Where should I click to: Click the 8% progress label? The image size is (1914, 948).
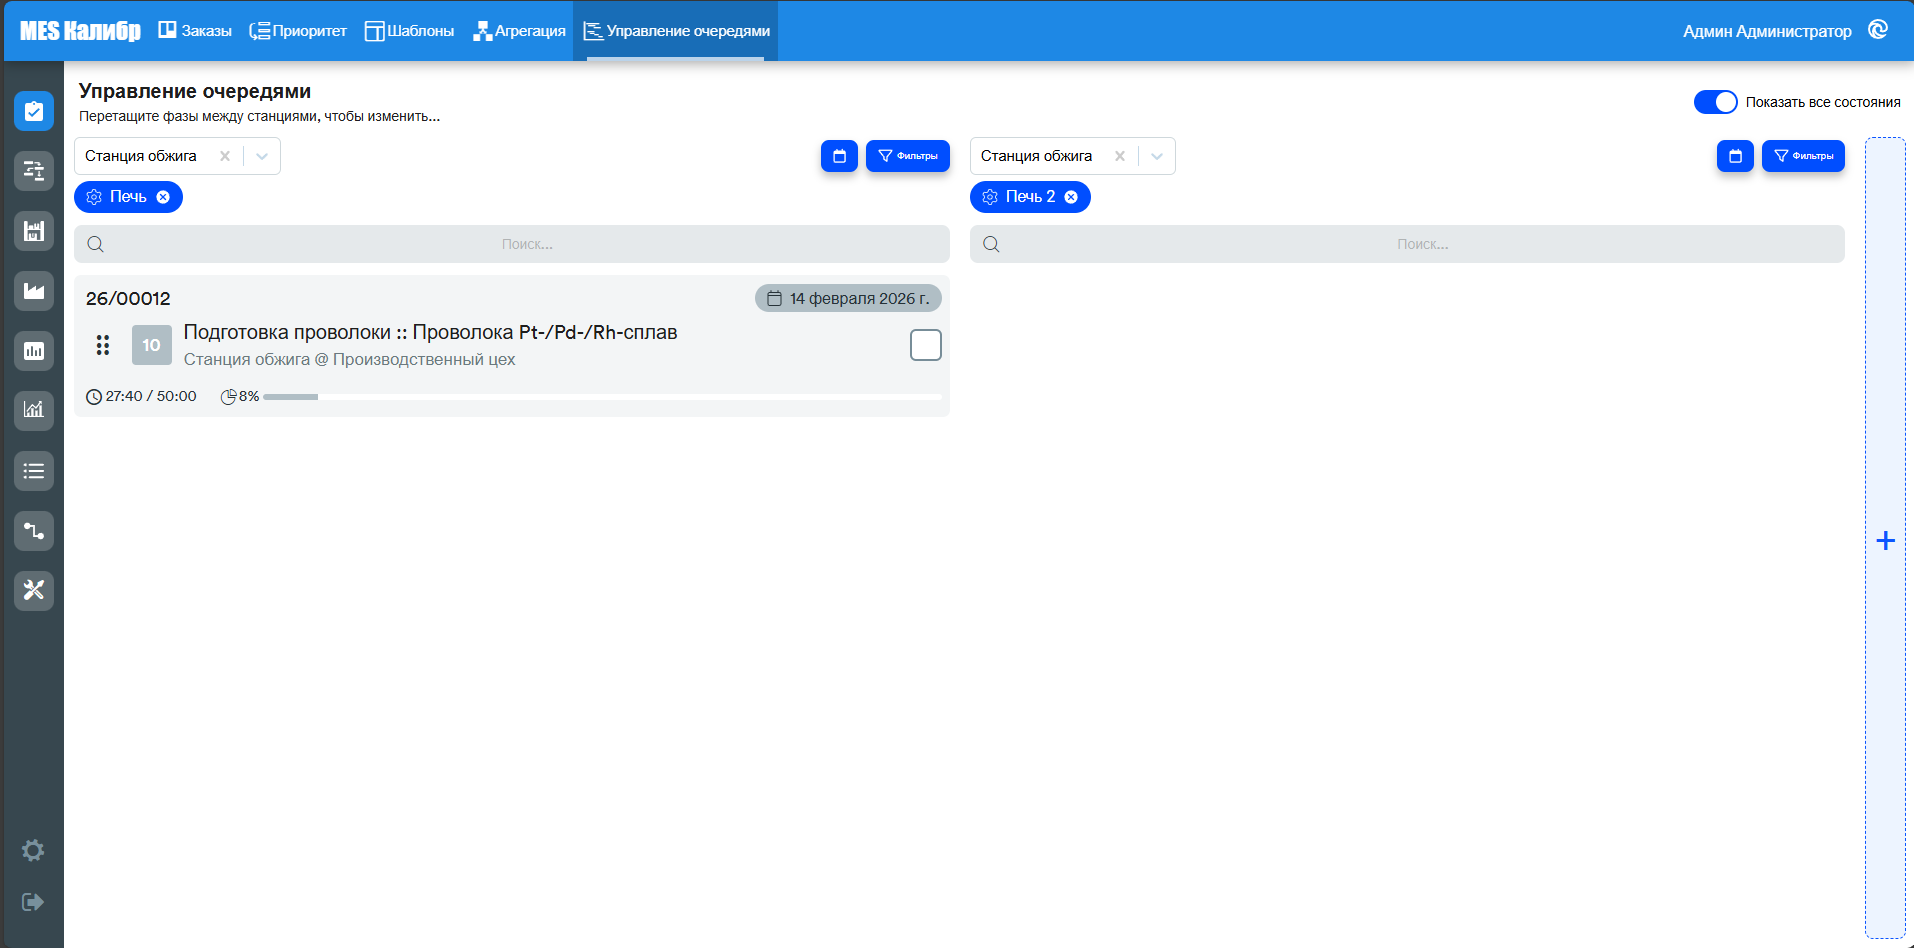tap(249, 396)
